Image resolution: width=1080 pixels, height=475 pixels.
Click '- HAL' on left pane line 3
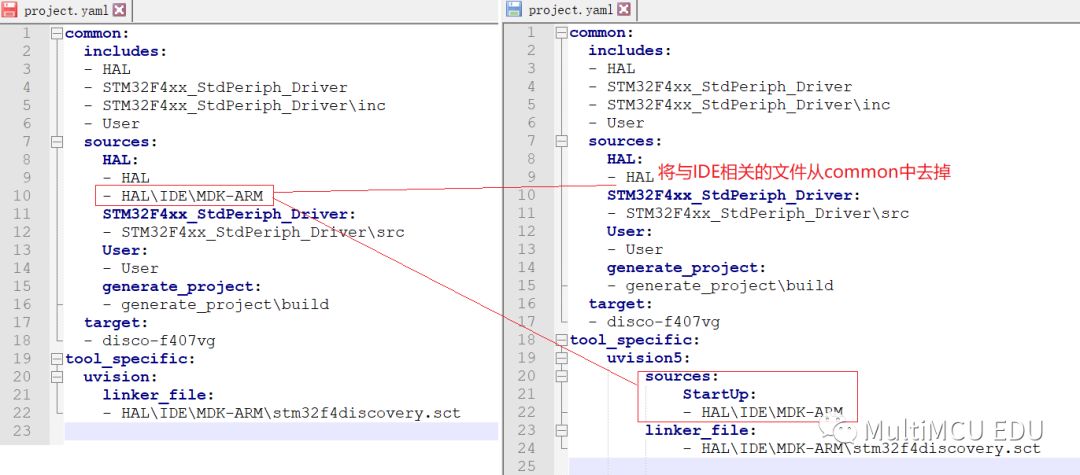pyautogui.click(x=107, y=69)
